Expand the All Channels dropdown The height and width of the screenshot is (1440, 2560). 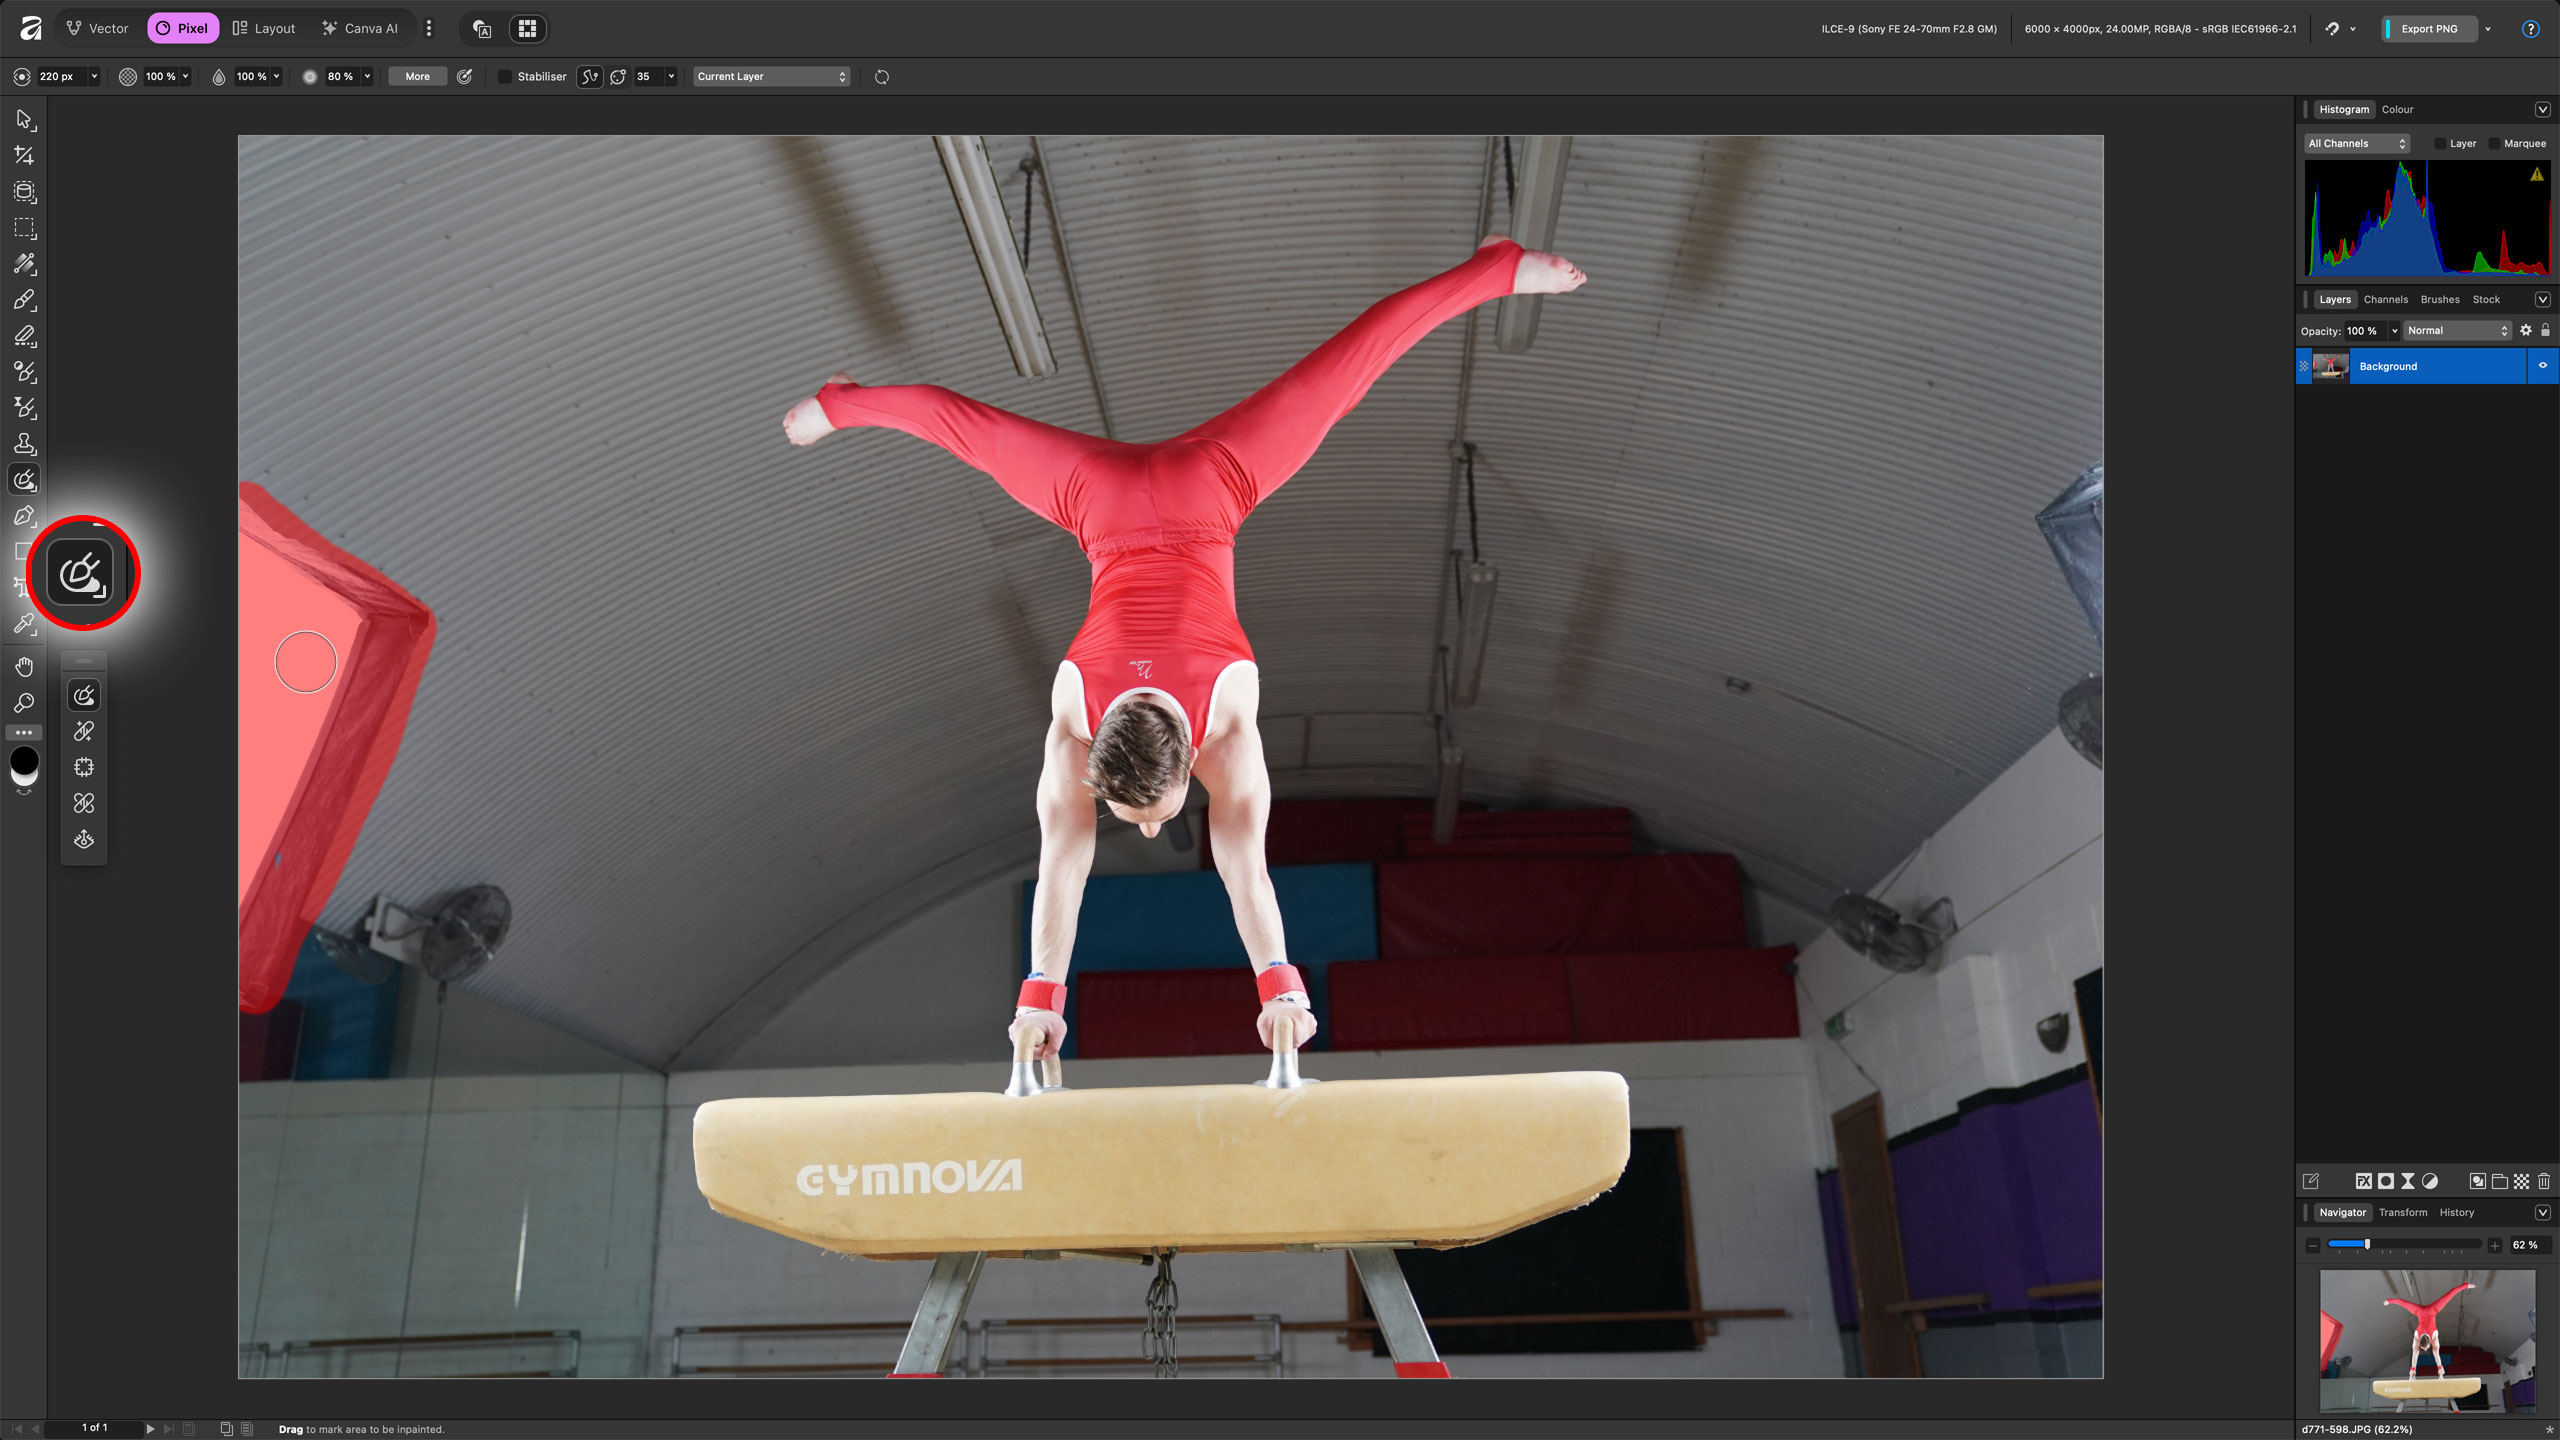(x=2356, y=144)
